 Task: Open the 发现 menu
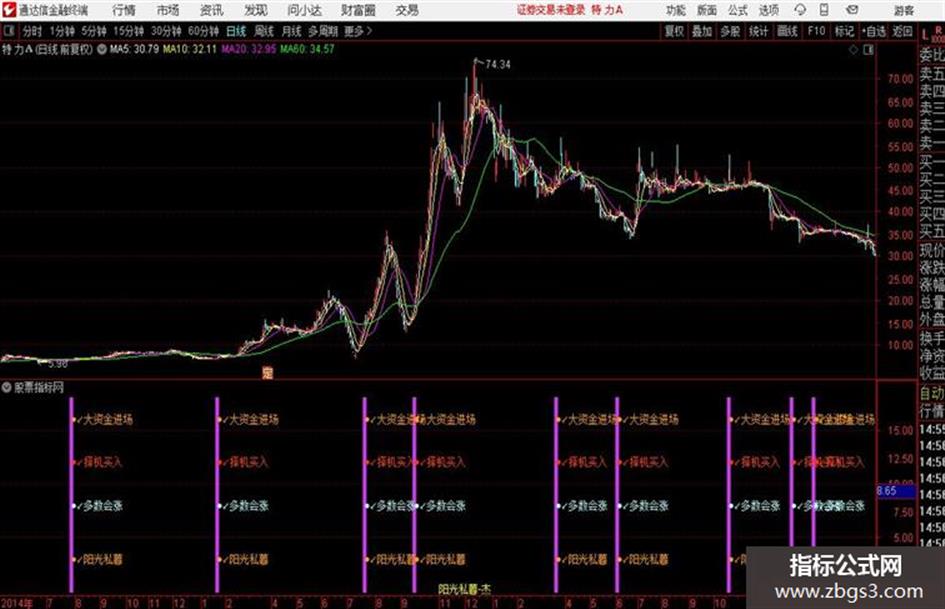[x=256, y=10]
